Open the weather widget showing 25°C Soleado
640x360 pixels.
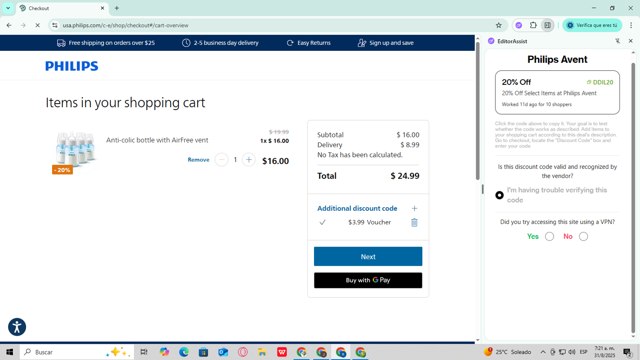click(507, 352)
